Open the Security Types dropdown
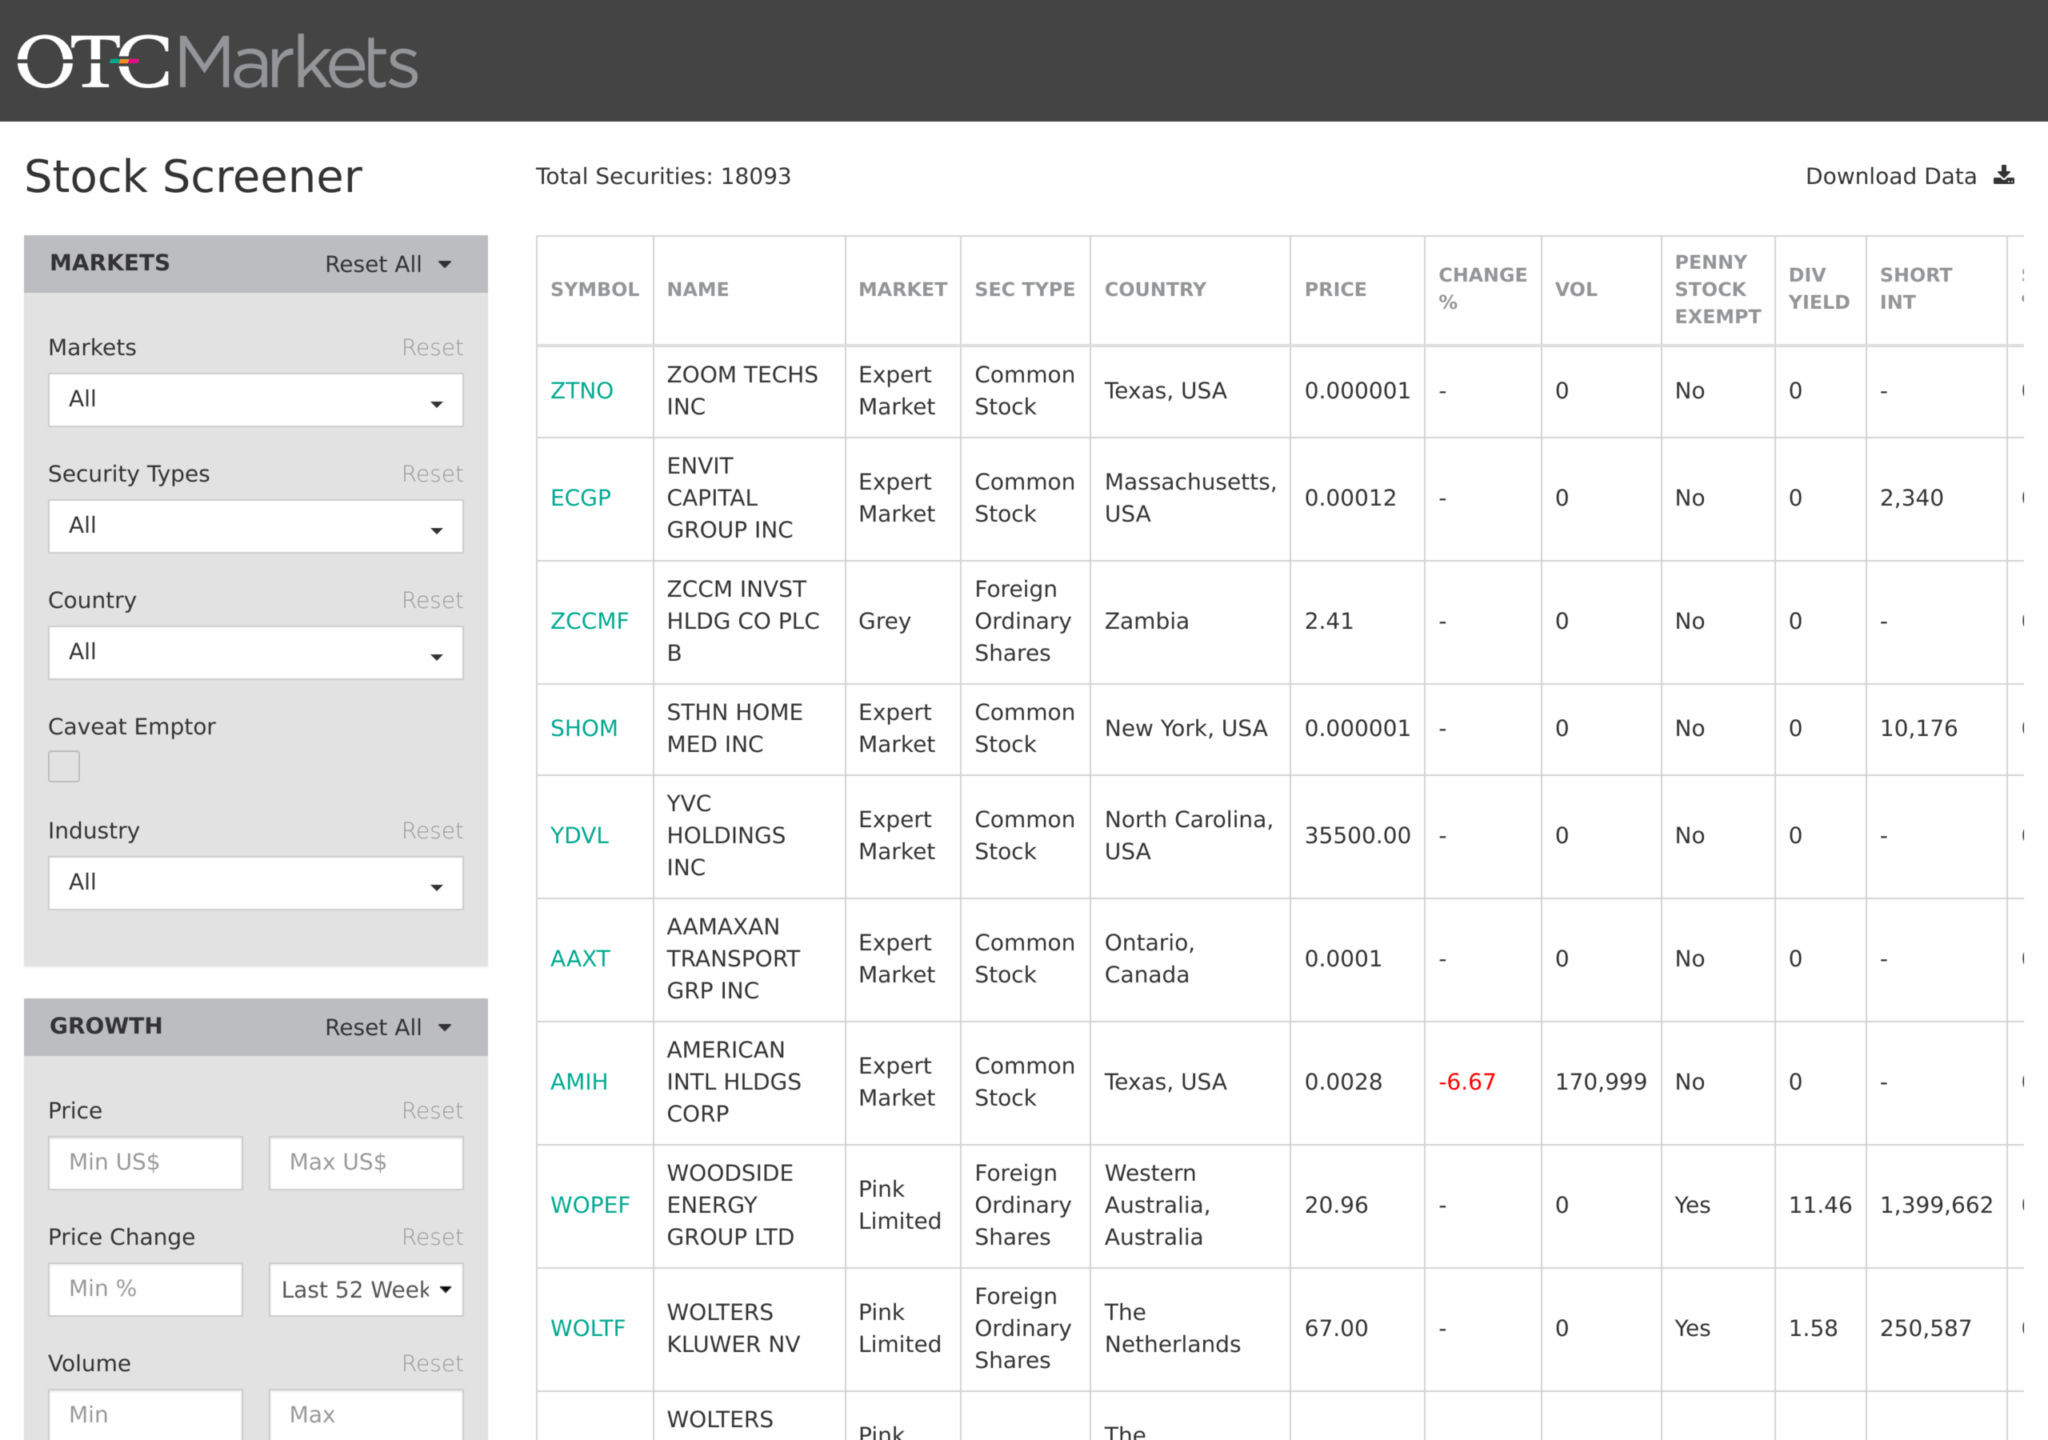 coord(256,526)
